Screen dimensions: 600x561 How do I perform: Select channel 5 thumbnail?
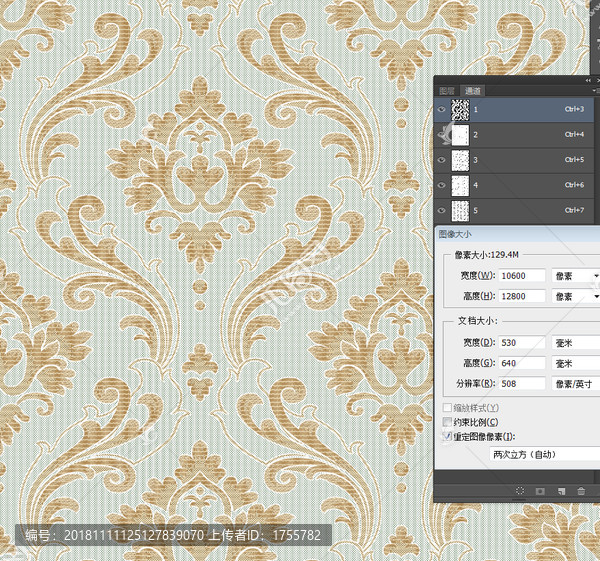tap(460, 211)
